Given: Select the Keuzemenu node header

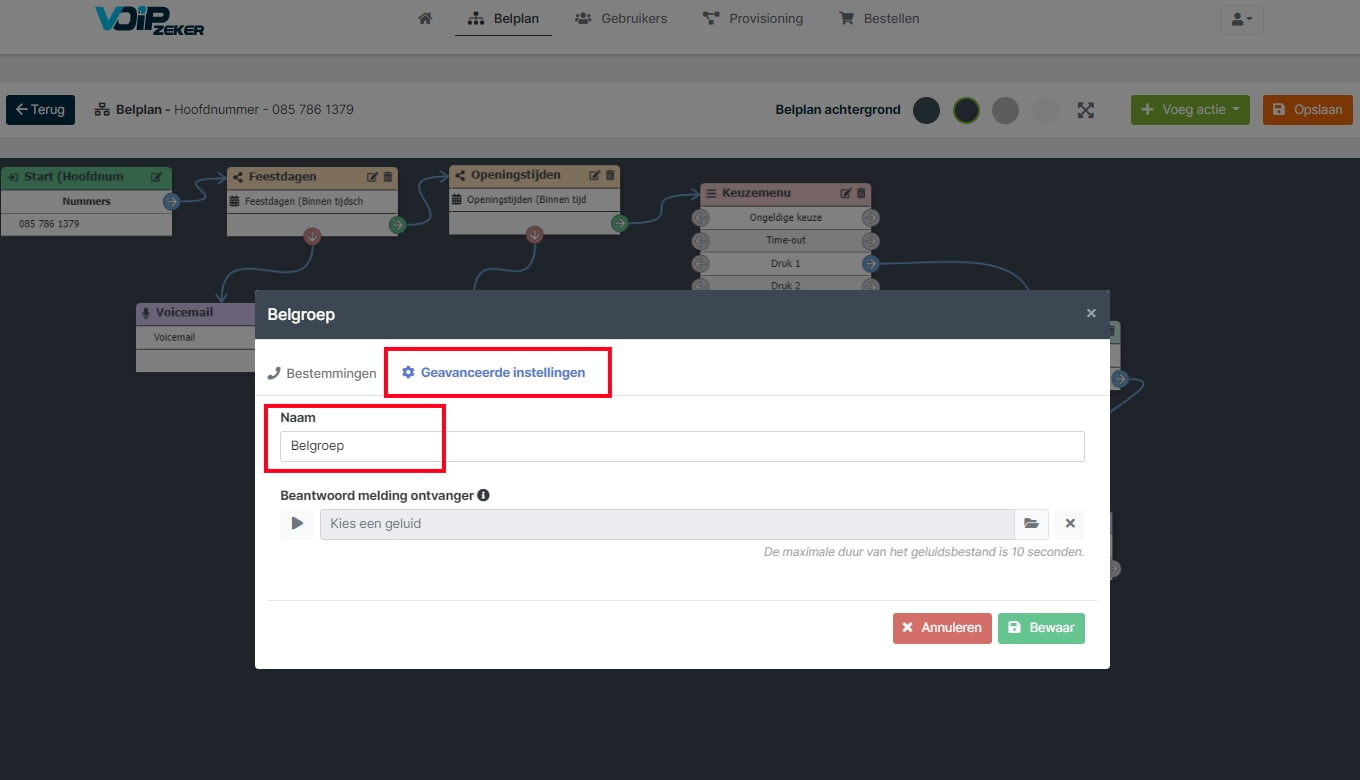Looking at the screenshot, I should [785, 193].
